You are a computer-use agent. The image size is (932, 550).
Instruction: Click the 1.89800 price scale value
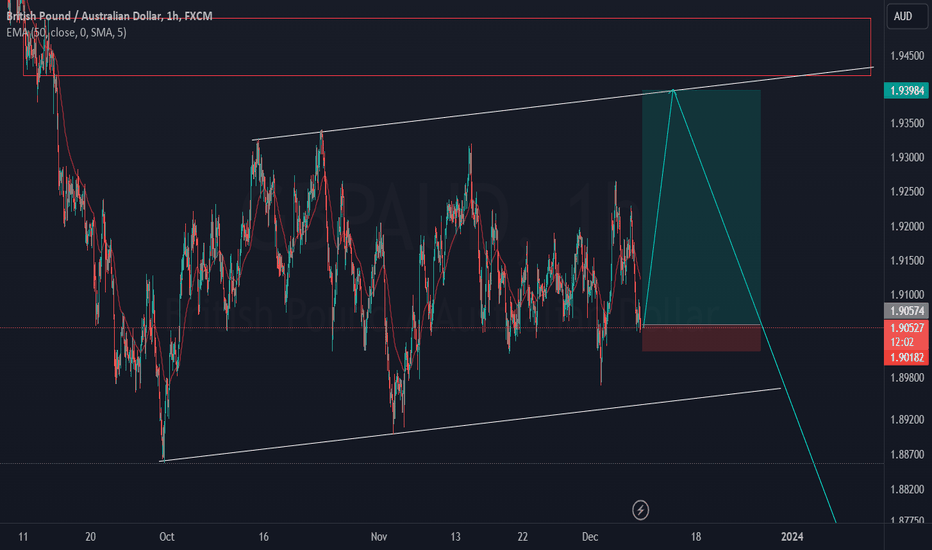coord(907,378)
